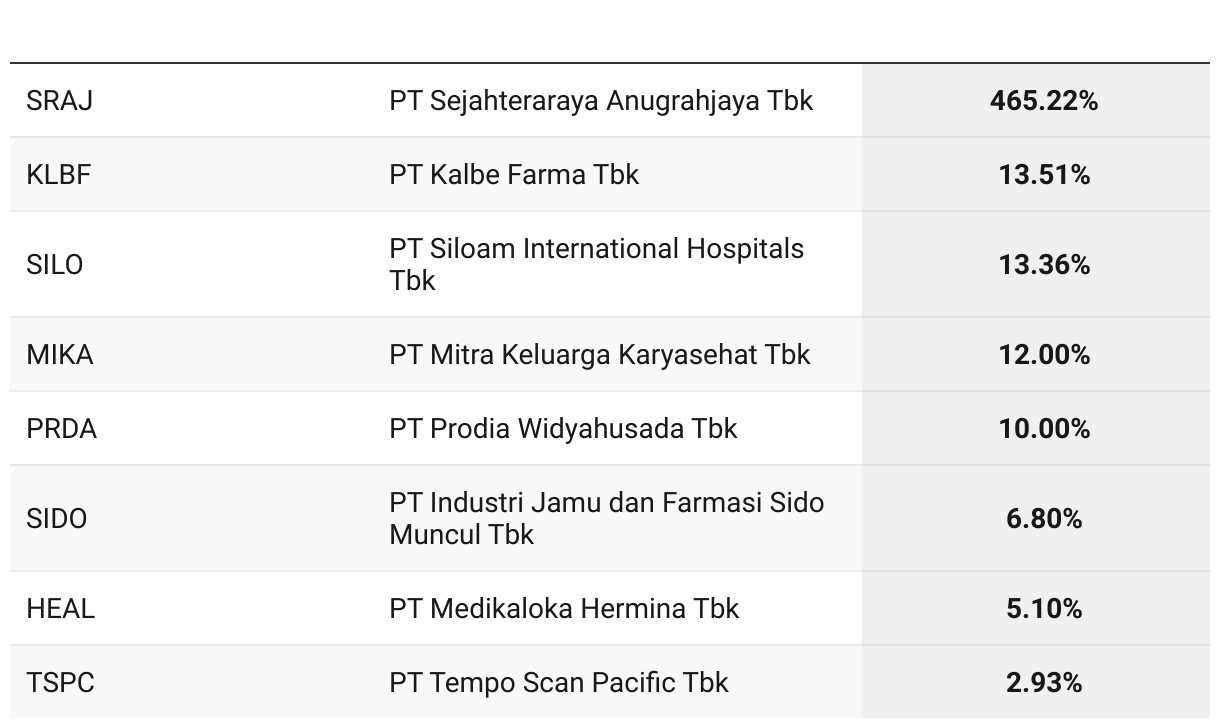The image size is (1220, 728).
Task: Select the 465.22% value cell
Action: pos(1043,101)
